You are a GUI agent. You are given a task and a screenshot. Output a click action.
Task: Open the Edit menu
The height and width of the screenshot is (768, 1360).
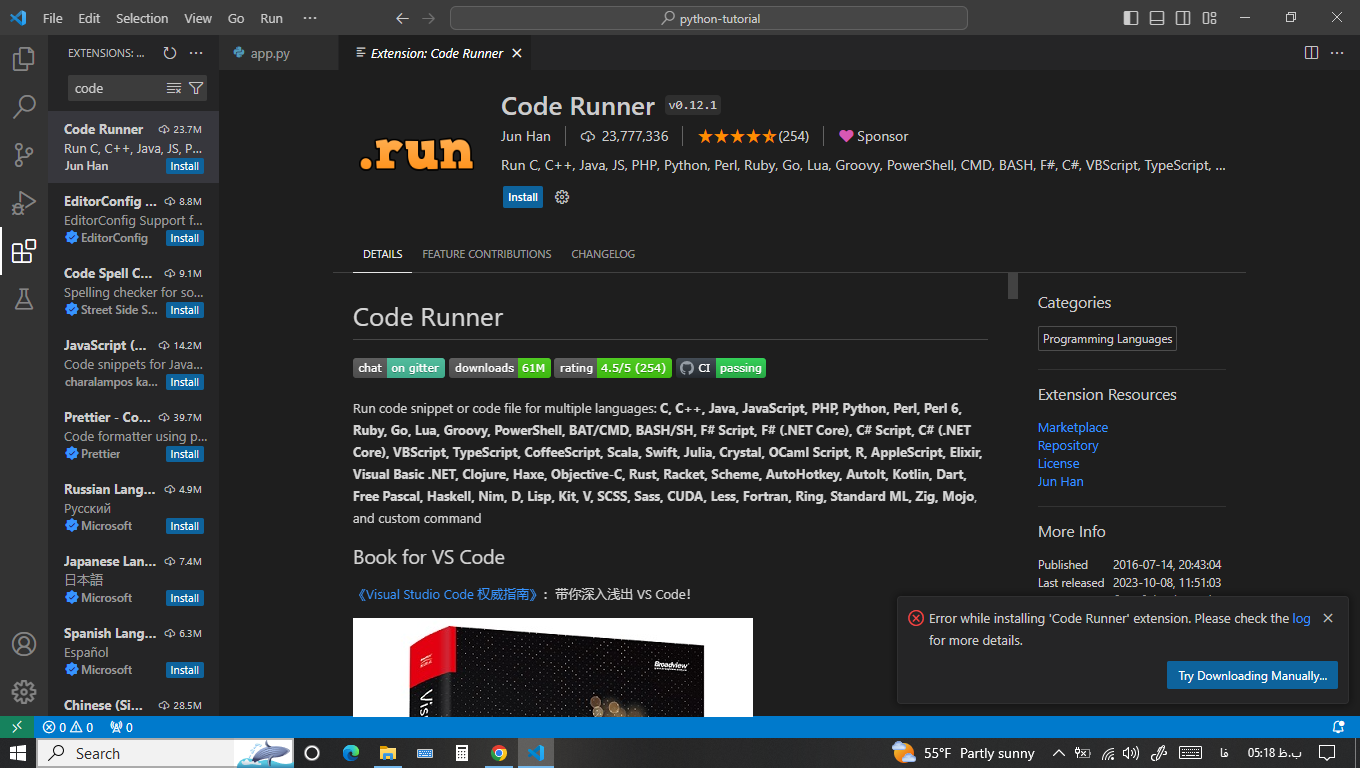point(89,18)
